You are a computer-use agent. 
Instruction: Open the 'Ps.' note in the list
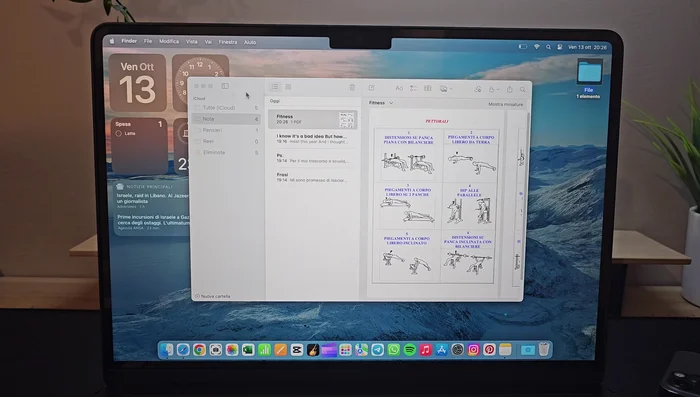(312, 158)
